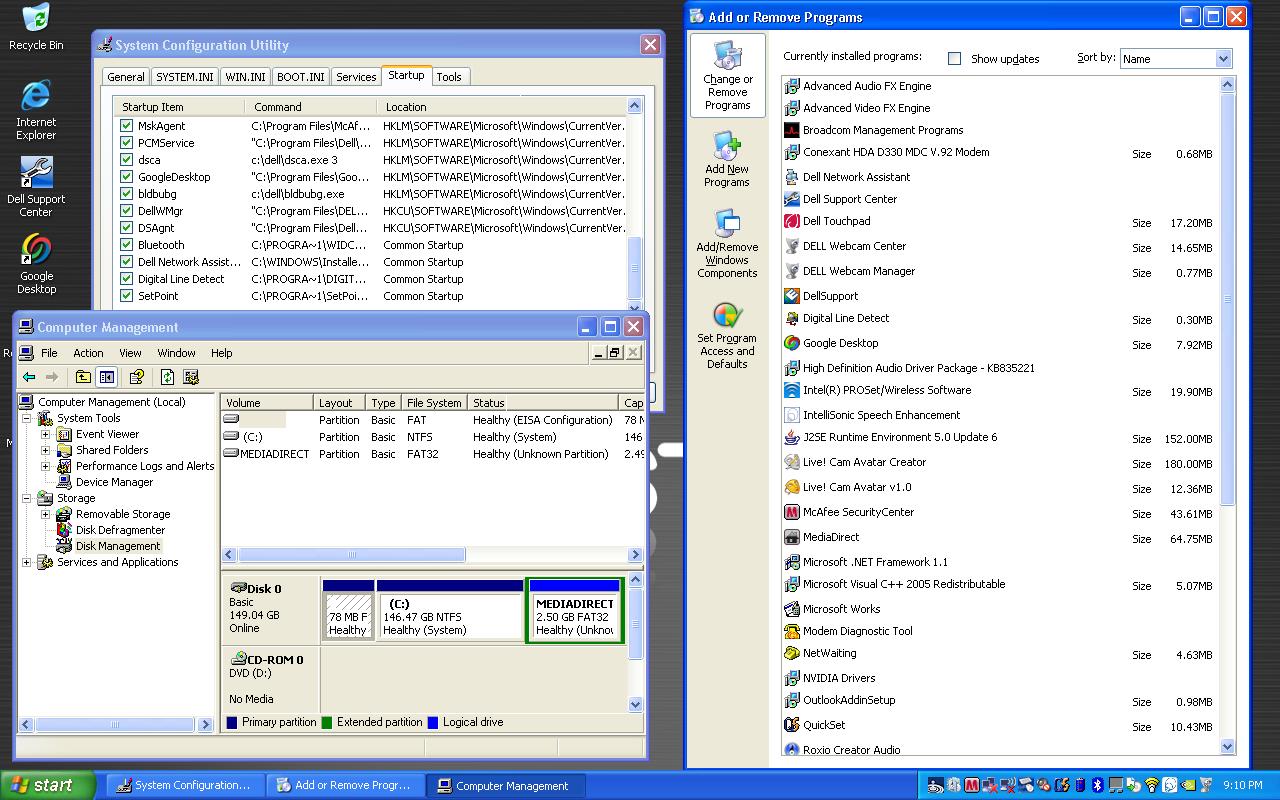Image resolution: width=1280 pixels, height=800 pixels.
Task: Click the Start button
Action: pos(47,785)
